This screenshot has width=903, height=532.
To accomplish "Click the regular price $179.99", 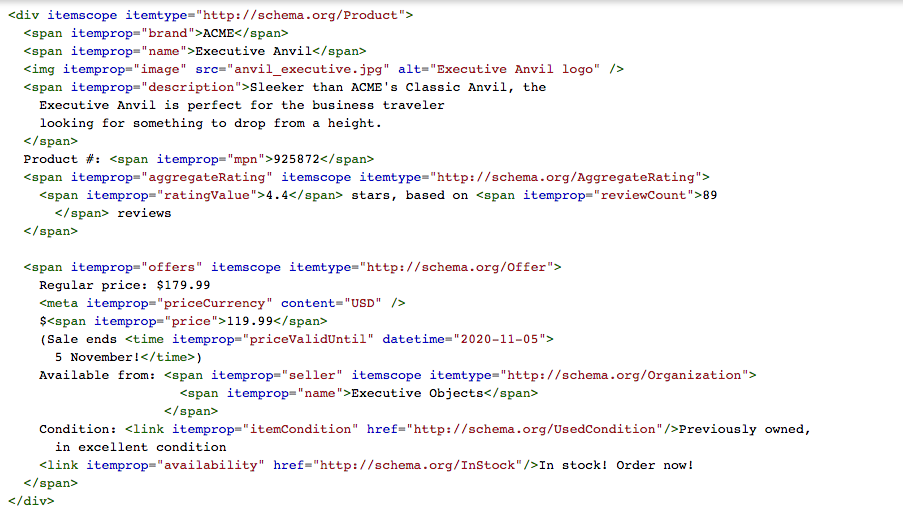I will [183, 286].
